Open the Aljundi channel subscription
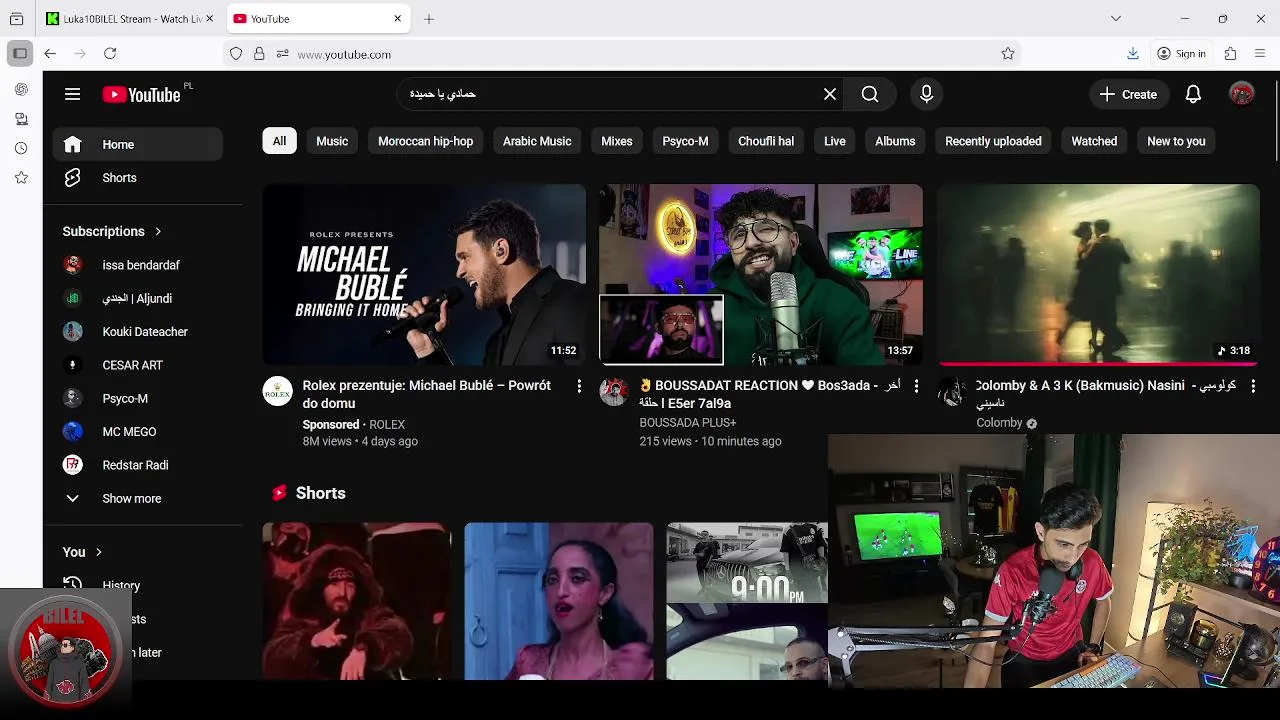Screen dimensions: 1280x720 [x=138, y=298]
